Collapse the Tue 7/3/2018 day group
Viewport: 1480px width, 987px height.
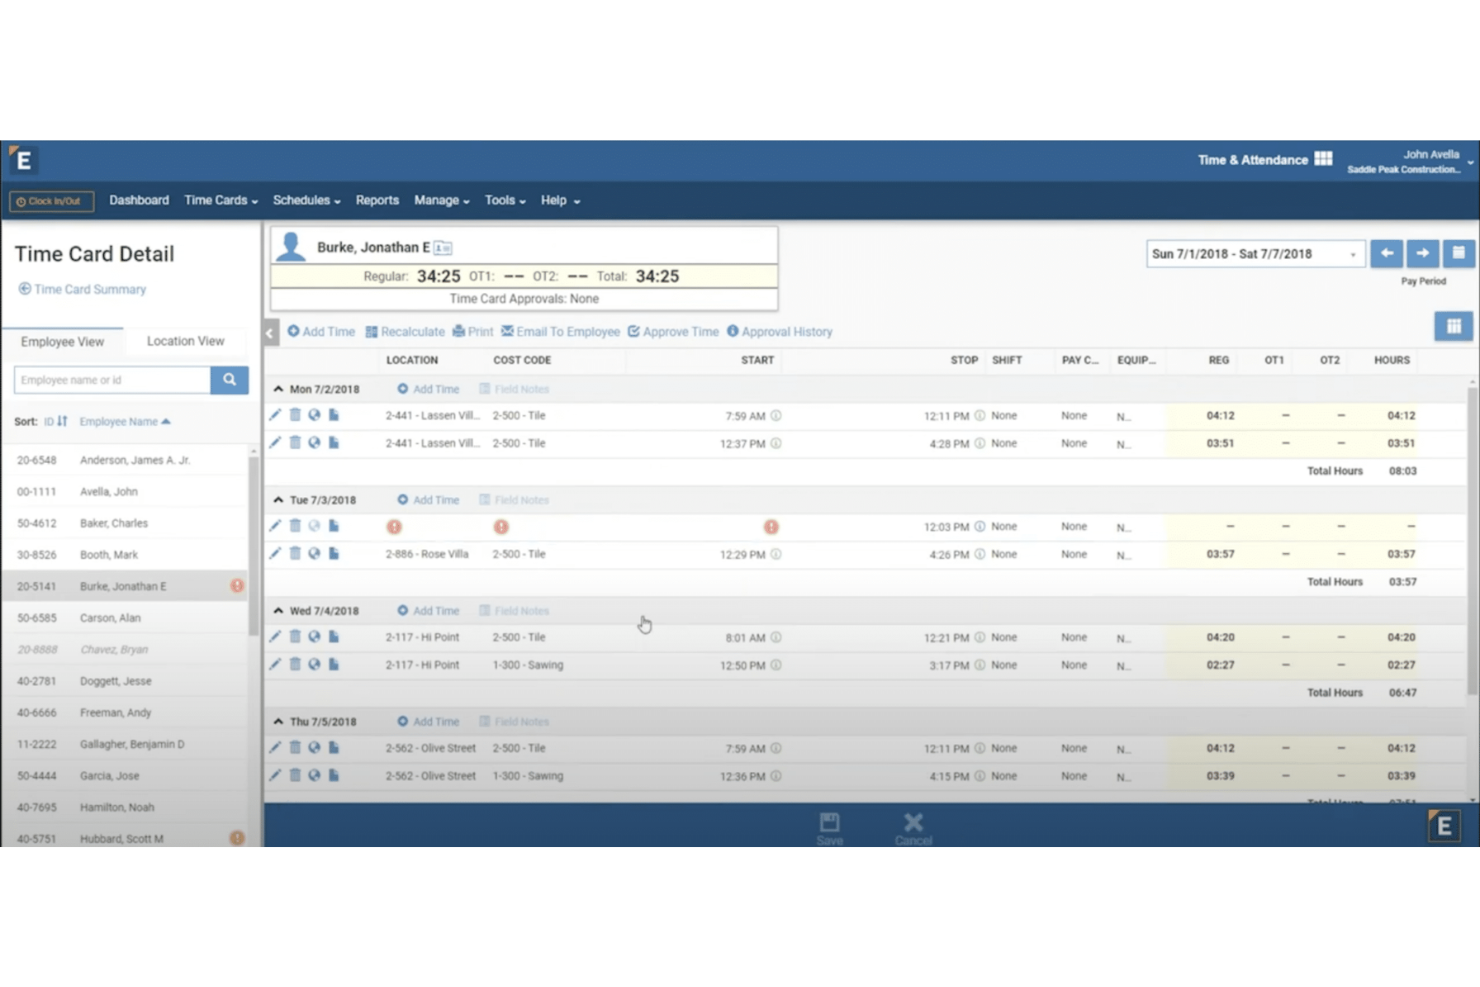(279, 499)
